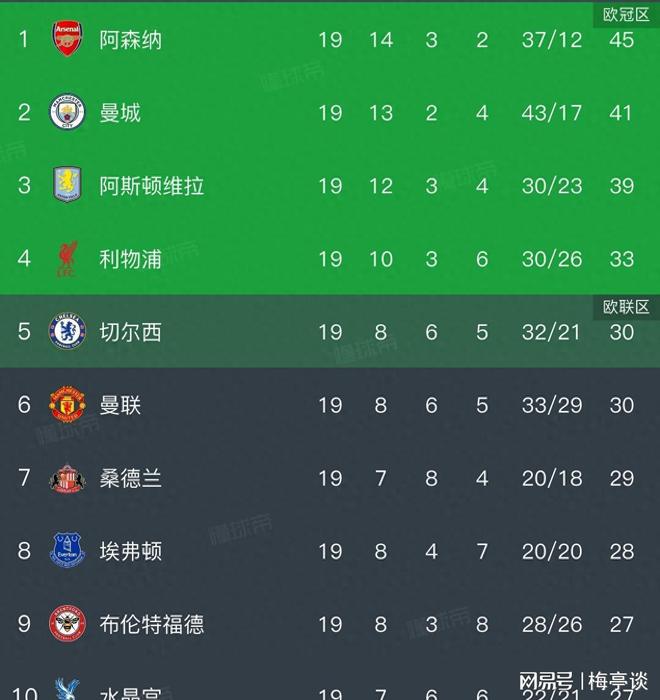Click the 切尔西 team name
660x700 pixels.
click(131, 332)
